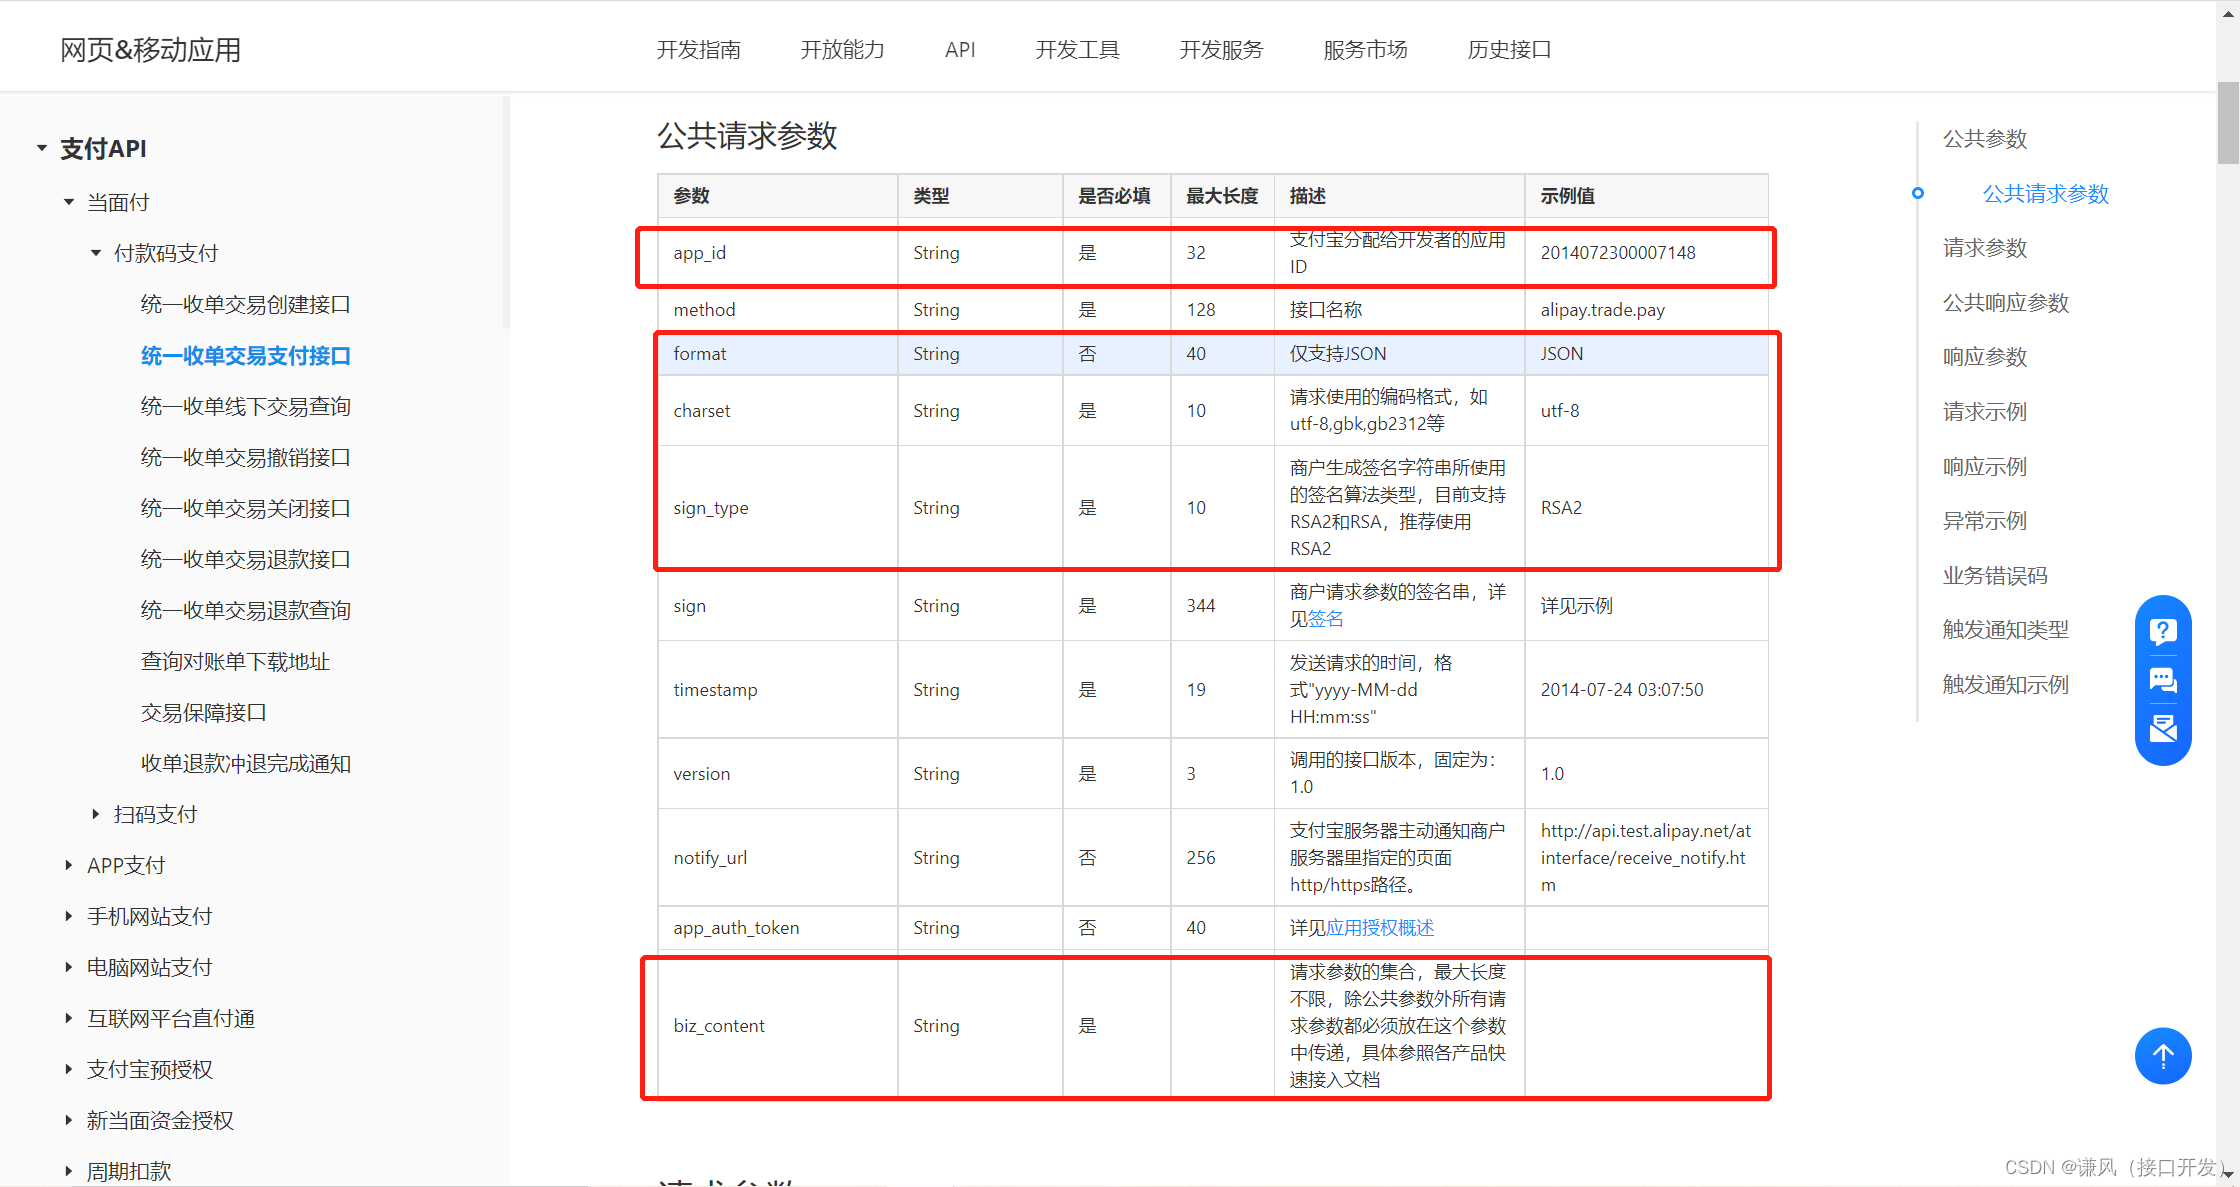Open 统一收单交易创建接口 in sidebar
The image size is (2240, 1187).
pos(245,304)
